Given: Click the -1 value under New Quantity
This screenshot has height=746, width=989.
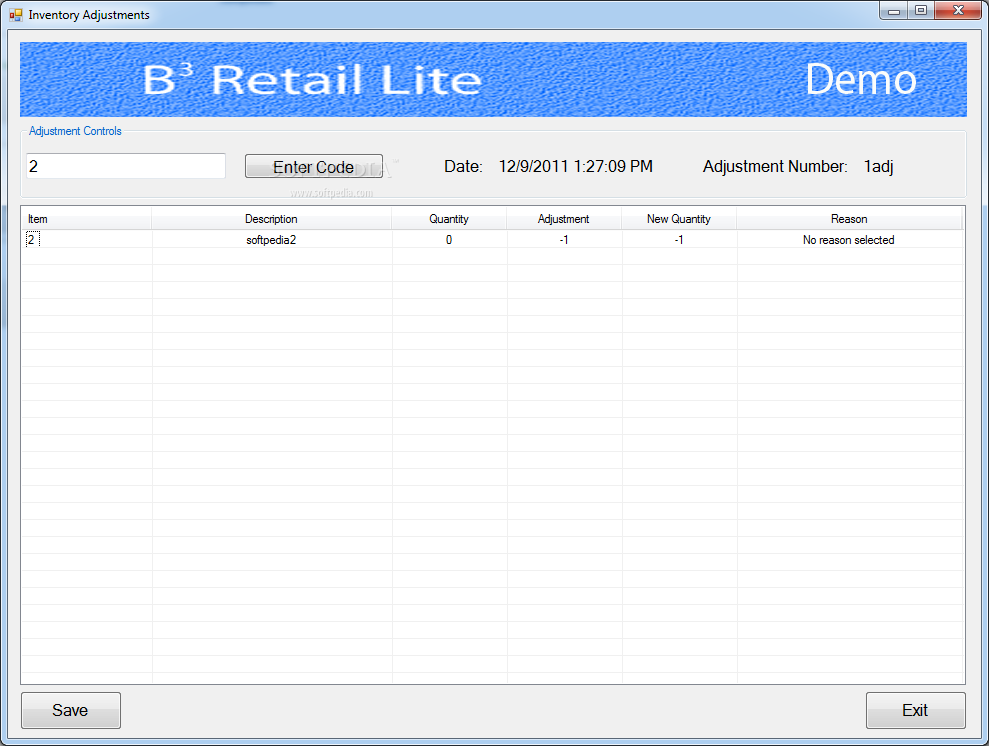Looking at the screenshot, I should pos(679,240).
